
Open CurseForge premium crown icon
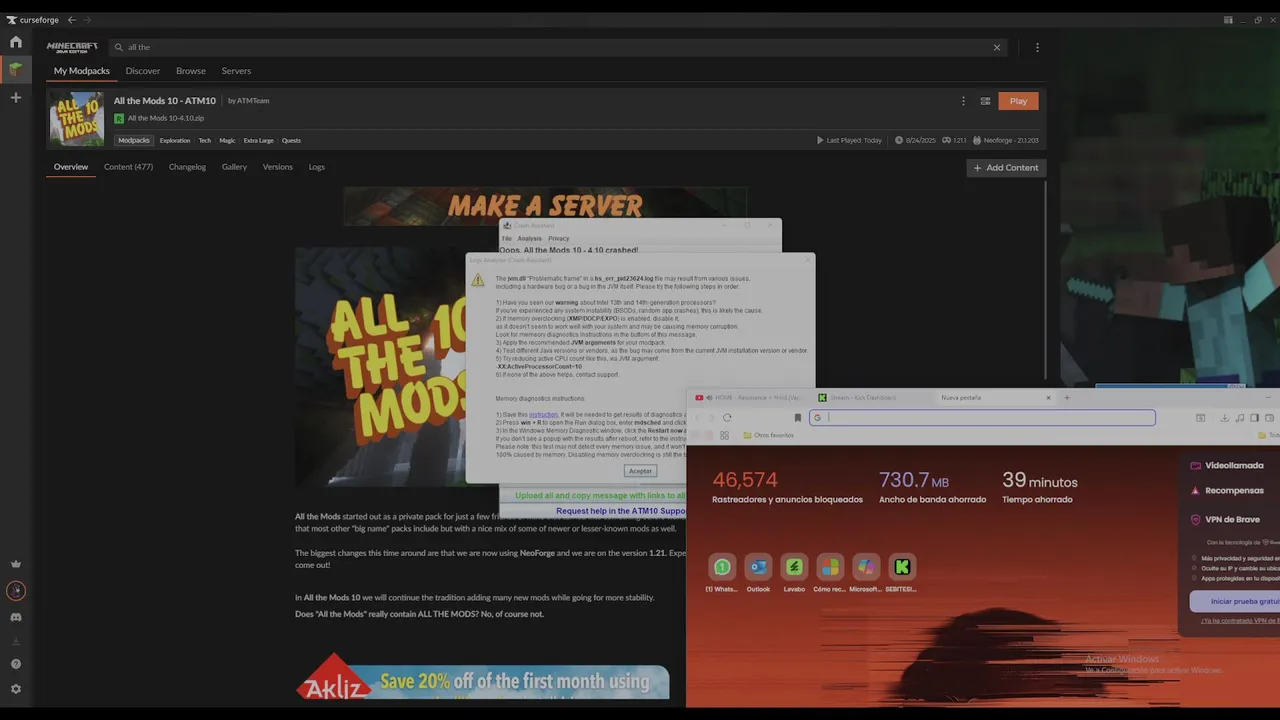(x=15, y=564)
